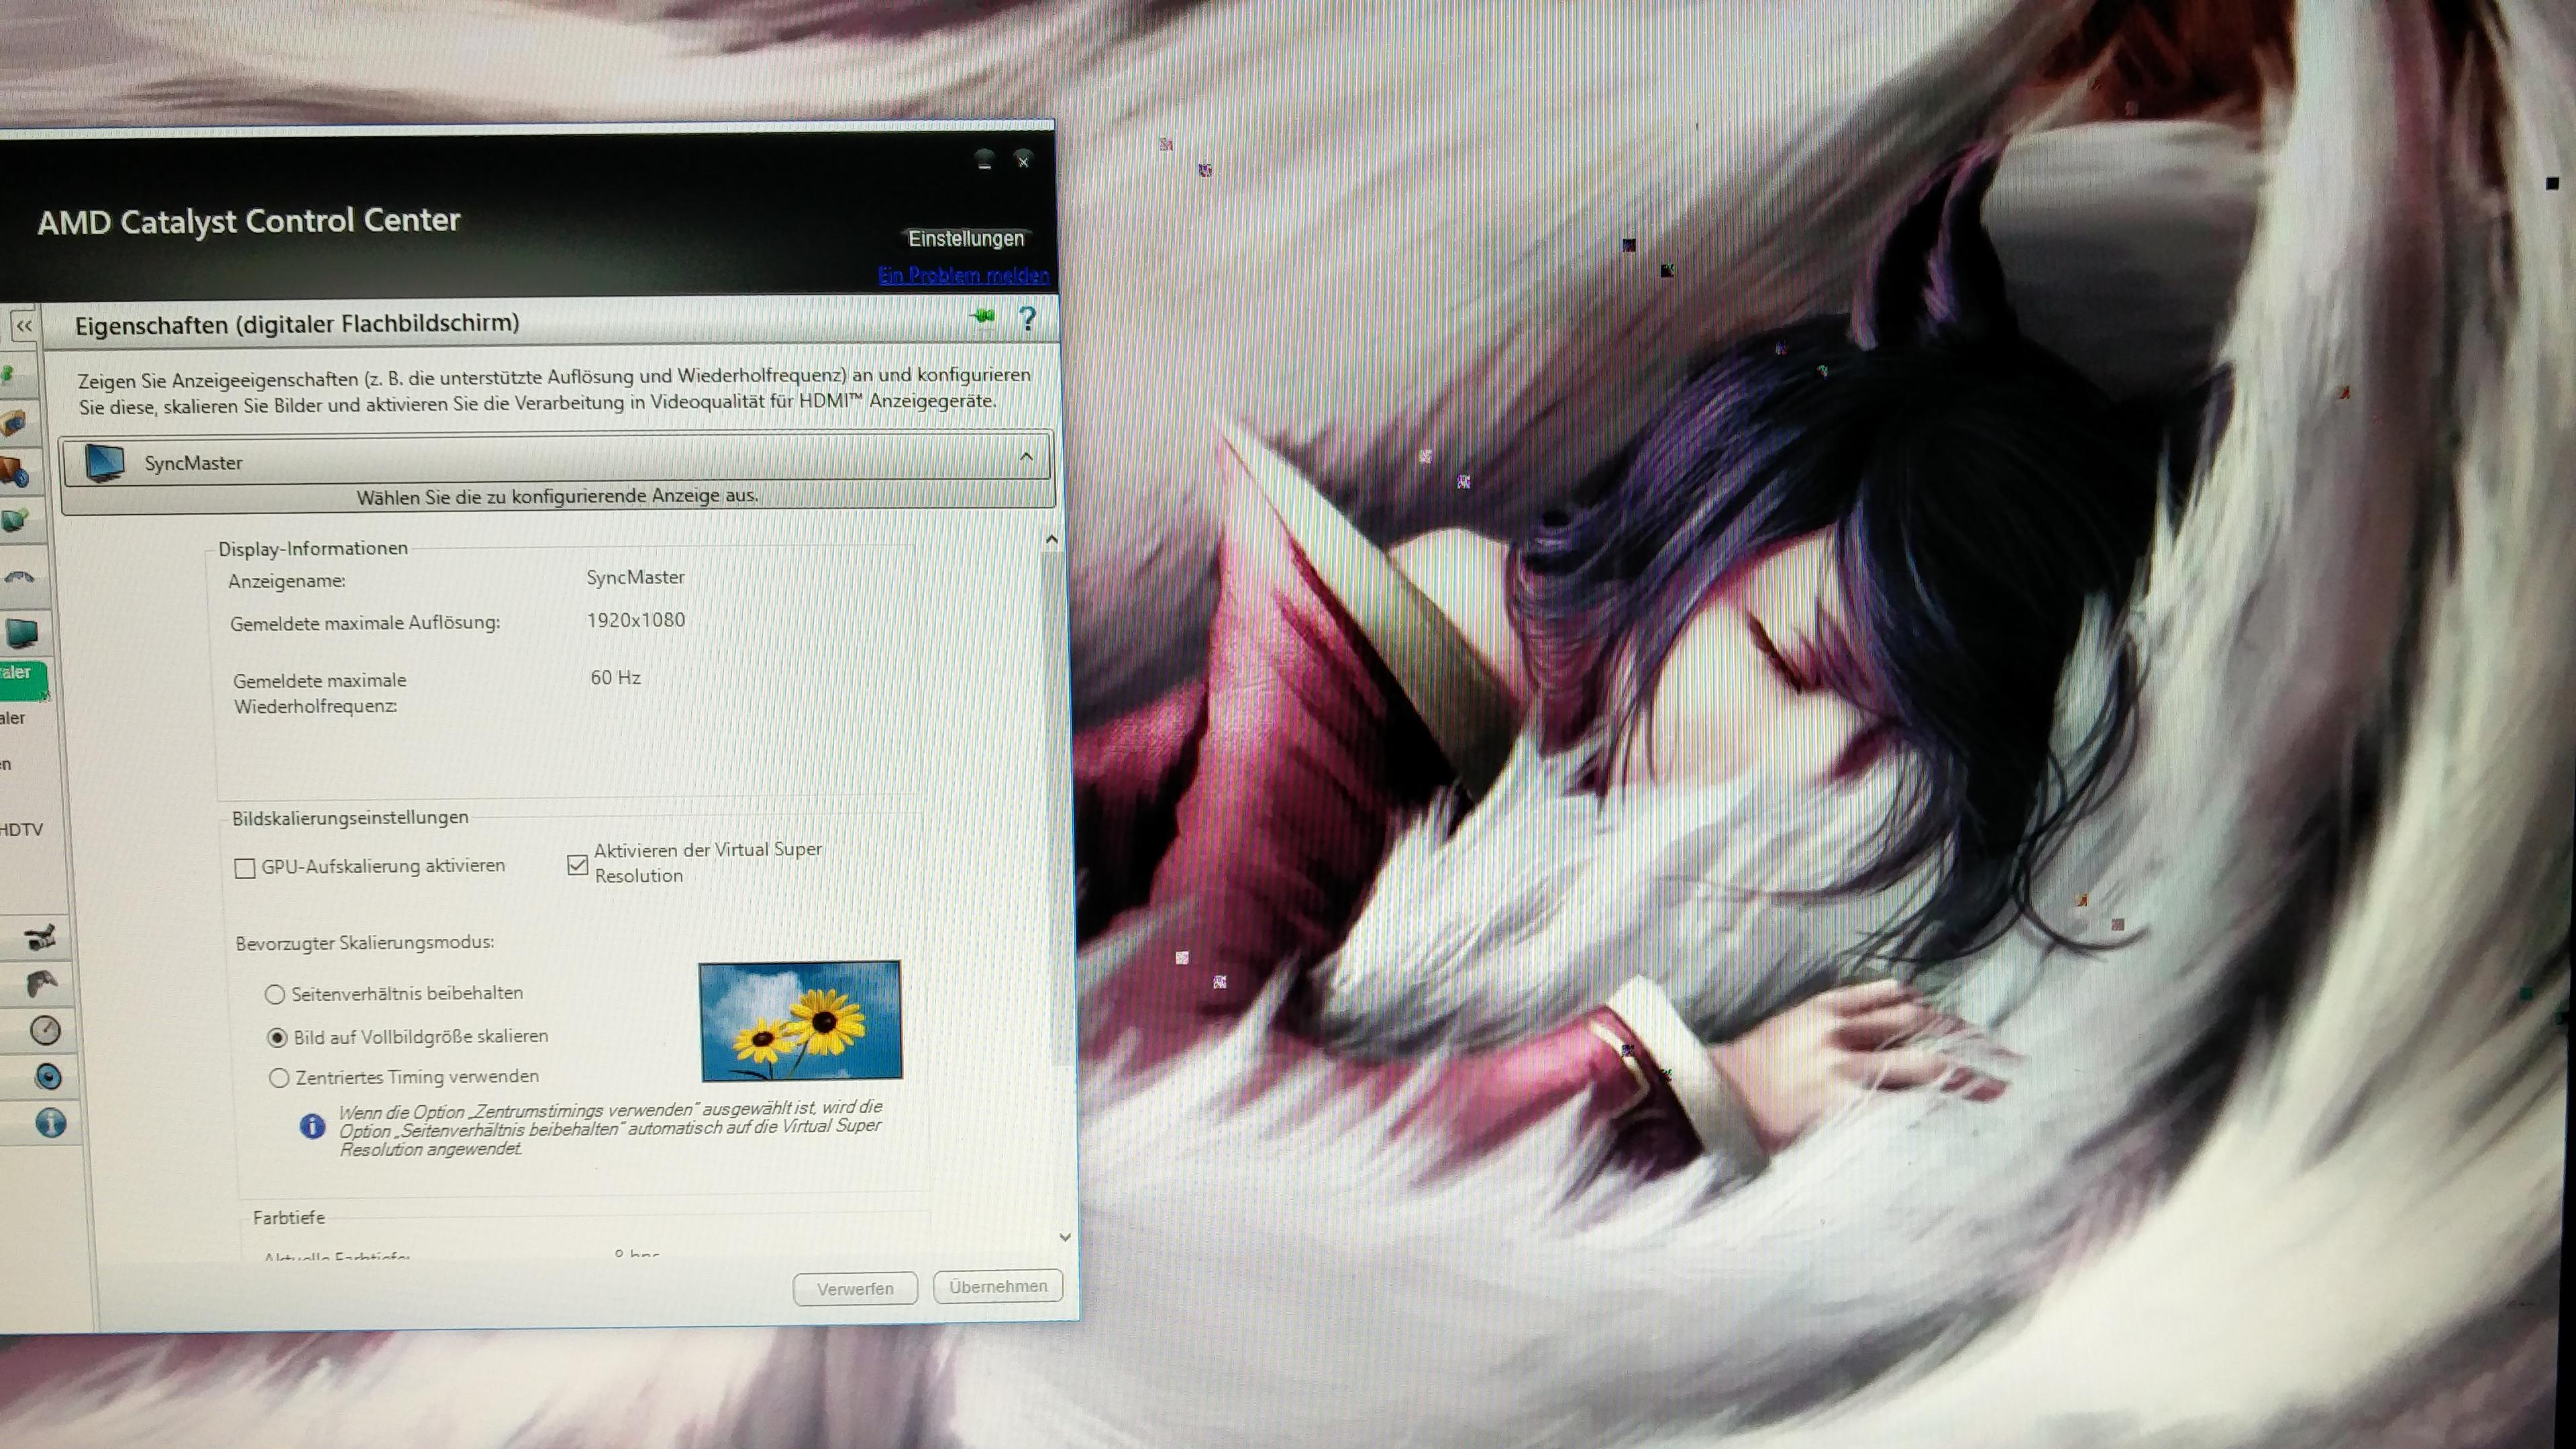This screenshot has width=2576, height=1449.
Task: Open the video camera sidebar category
Action: (x=41, y=937)
